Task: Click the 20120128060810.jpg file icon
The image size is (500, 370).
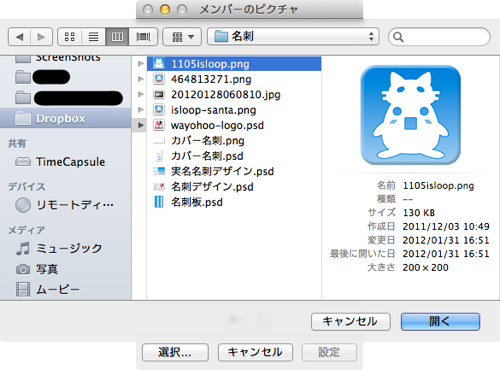Action: [159, 95]
